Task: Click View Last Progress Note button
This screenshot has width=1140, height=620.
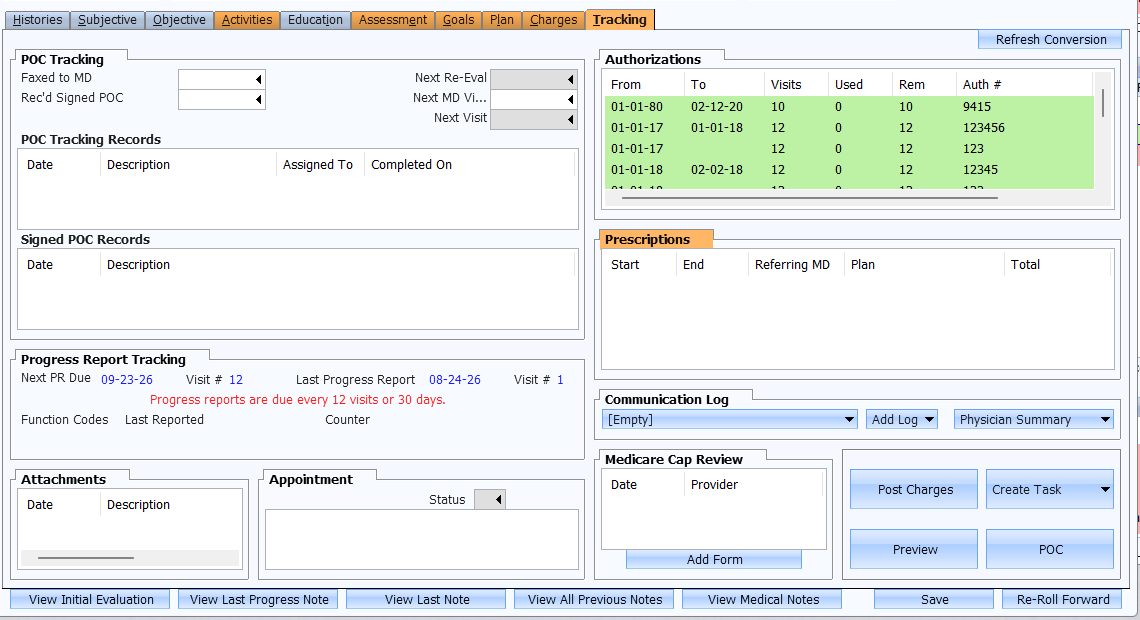Action: (259, 600)
